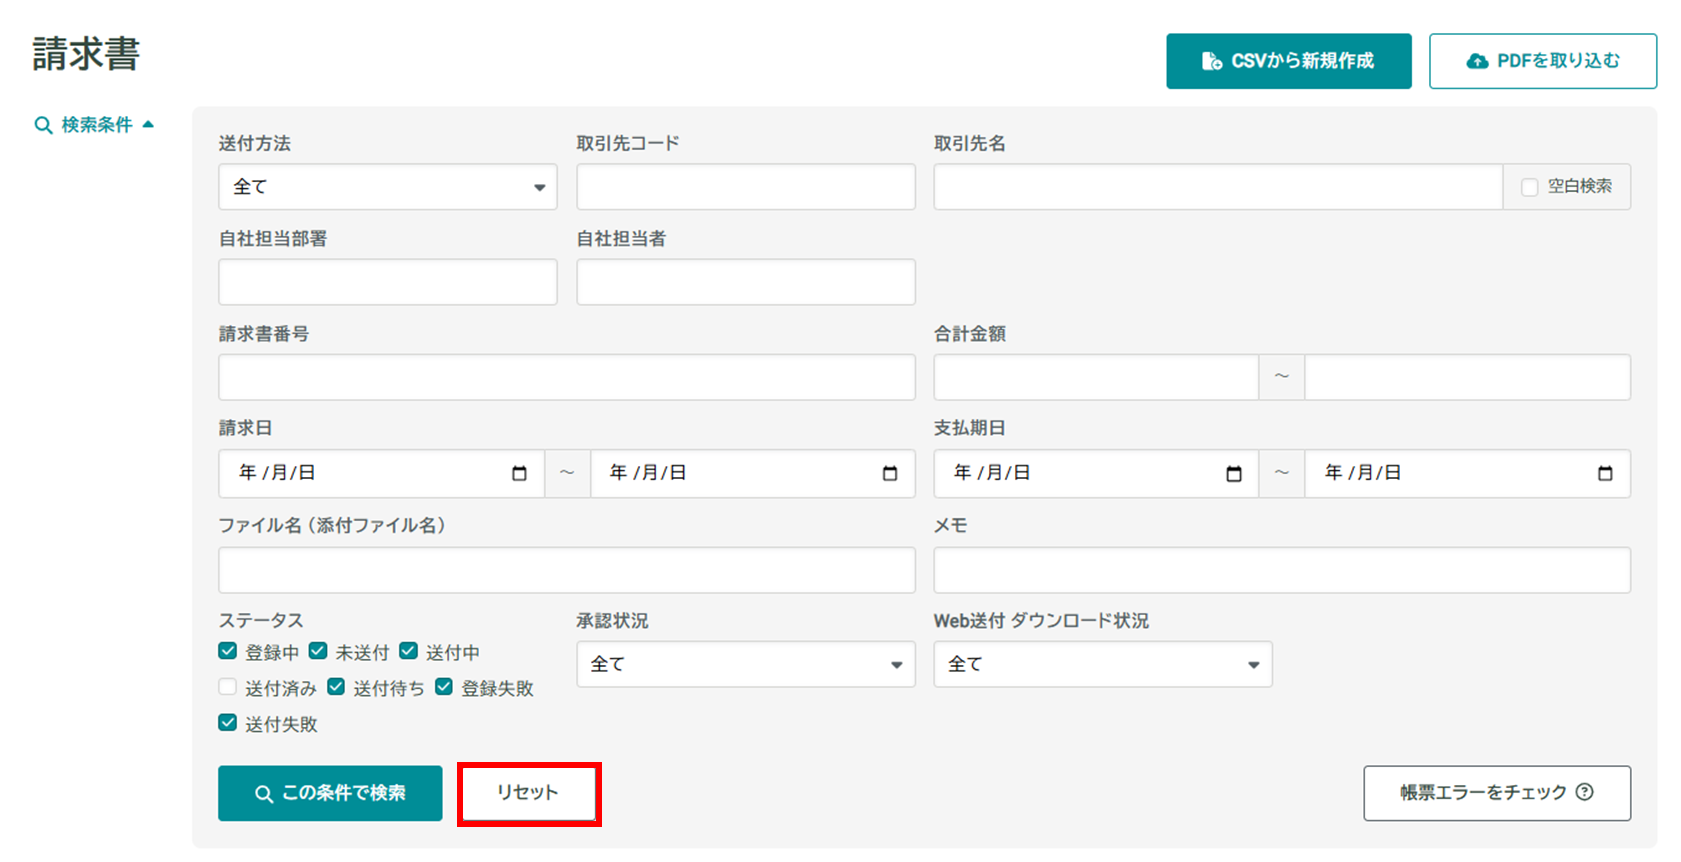Open calendar picker for 支払期日 end date

[x=1604, y=474]
